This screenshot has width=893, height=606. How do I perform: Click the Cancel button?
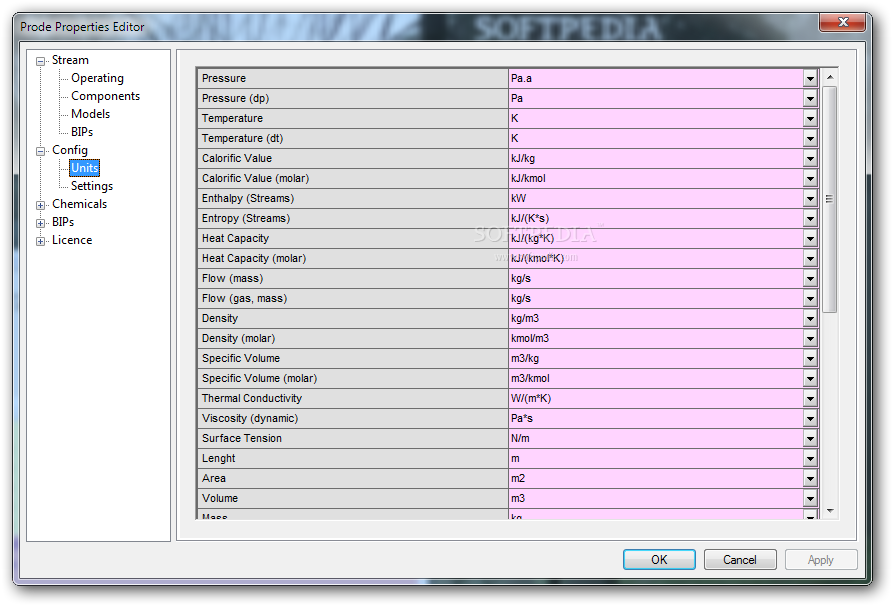point(740,560)
